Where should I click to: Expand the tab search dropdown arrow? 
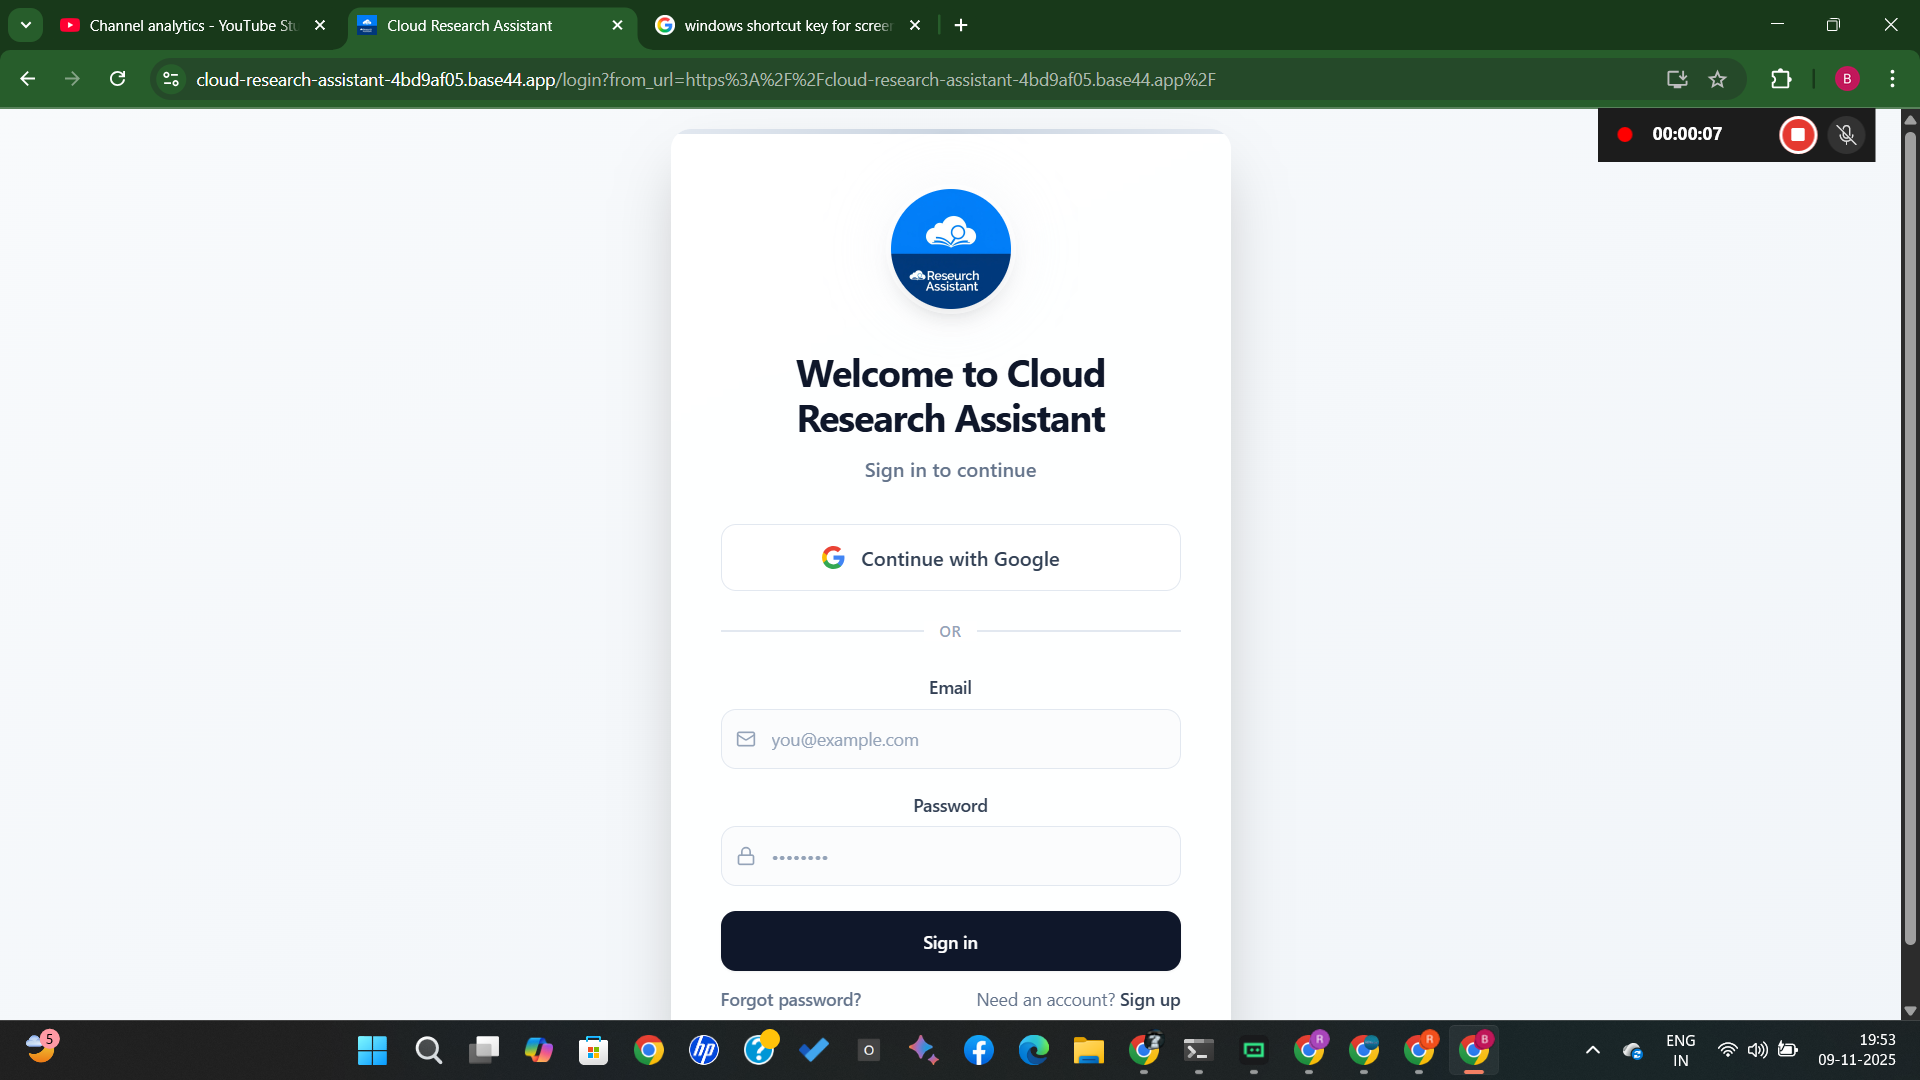[26, 25]
